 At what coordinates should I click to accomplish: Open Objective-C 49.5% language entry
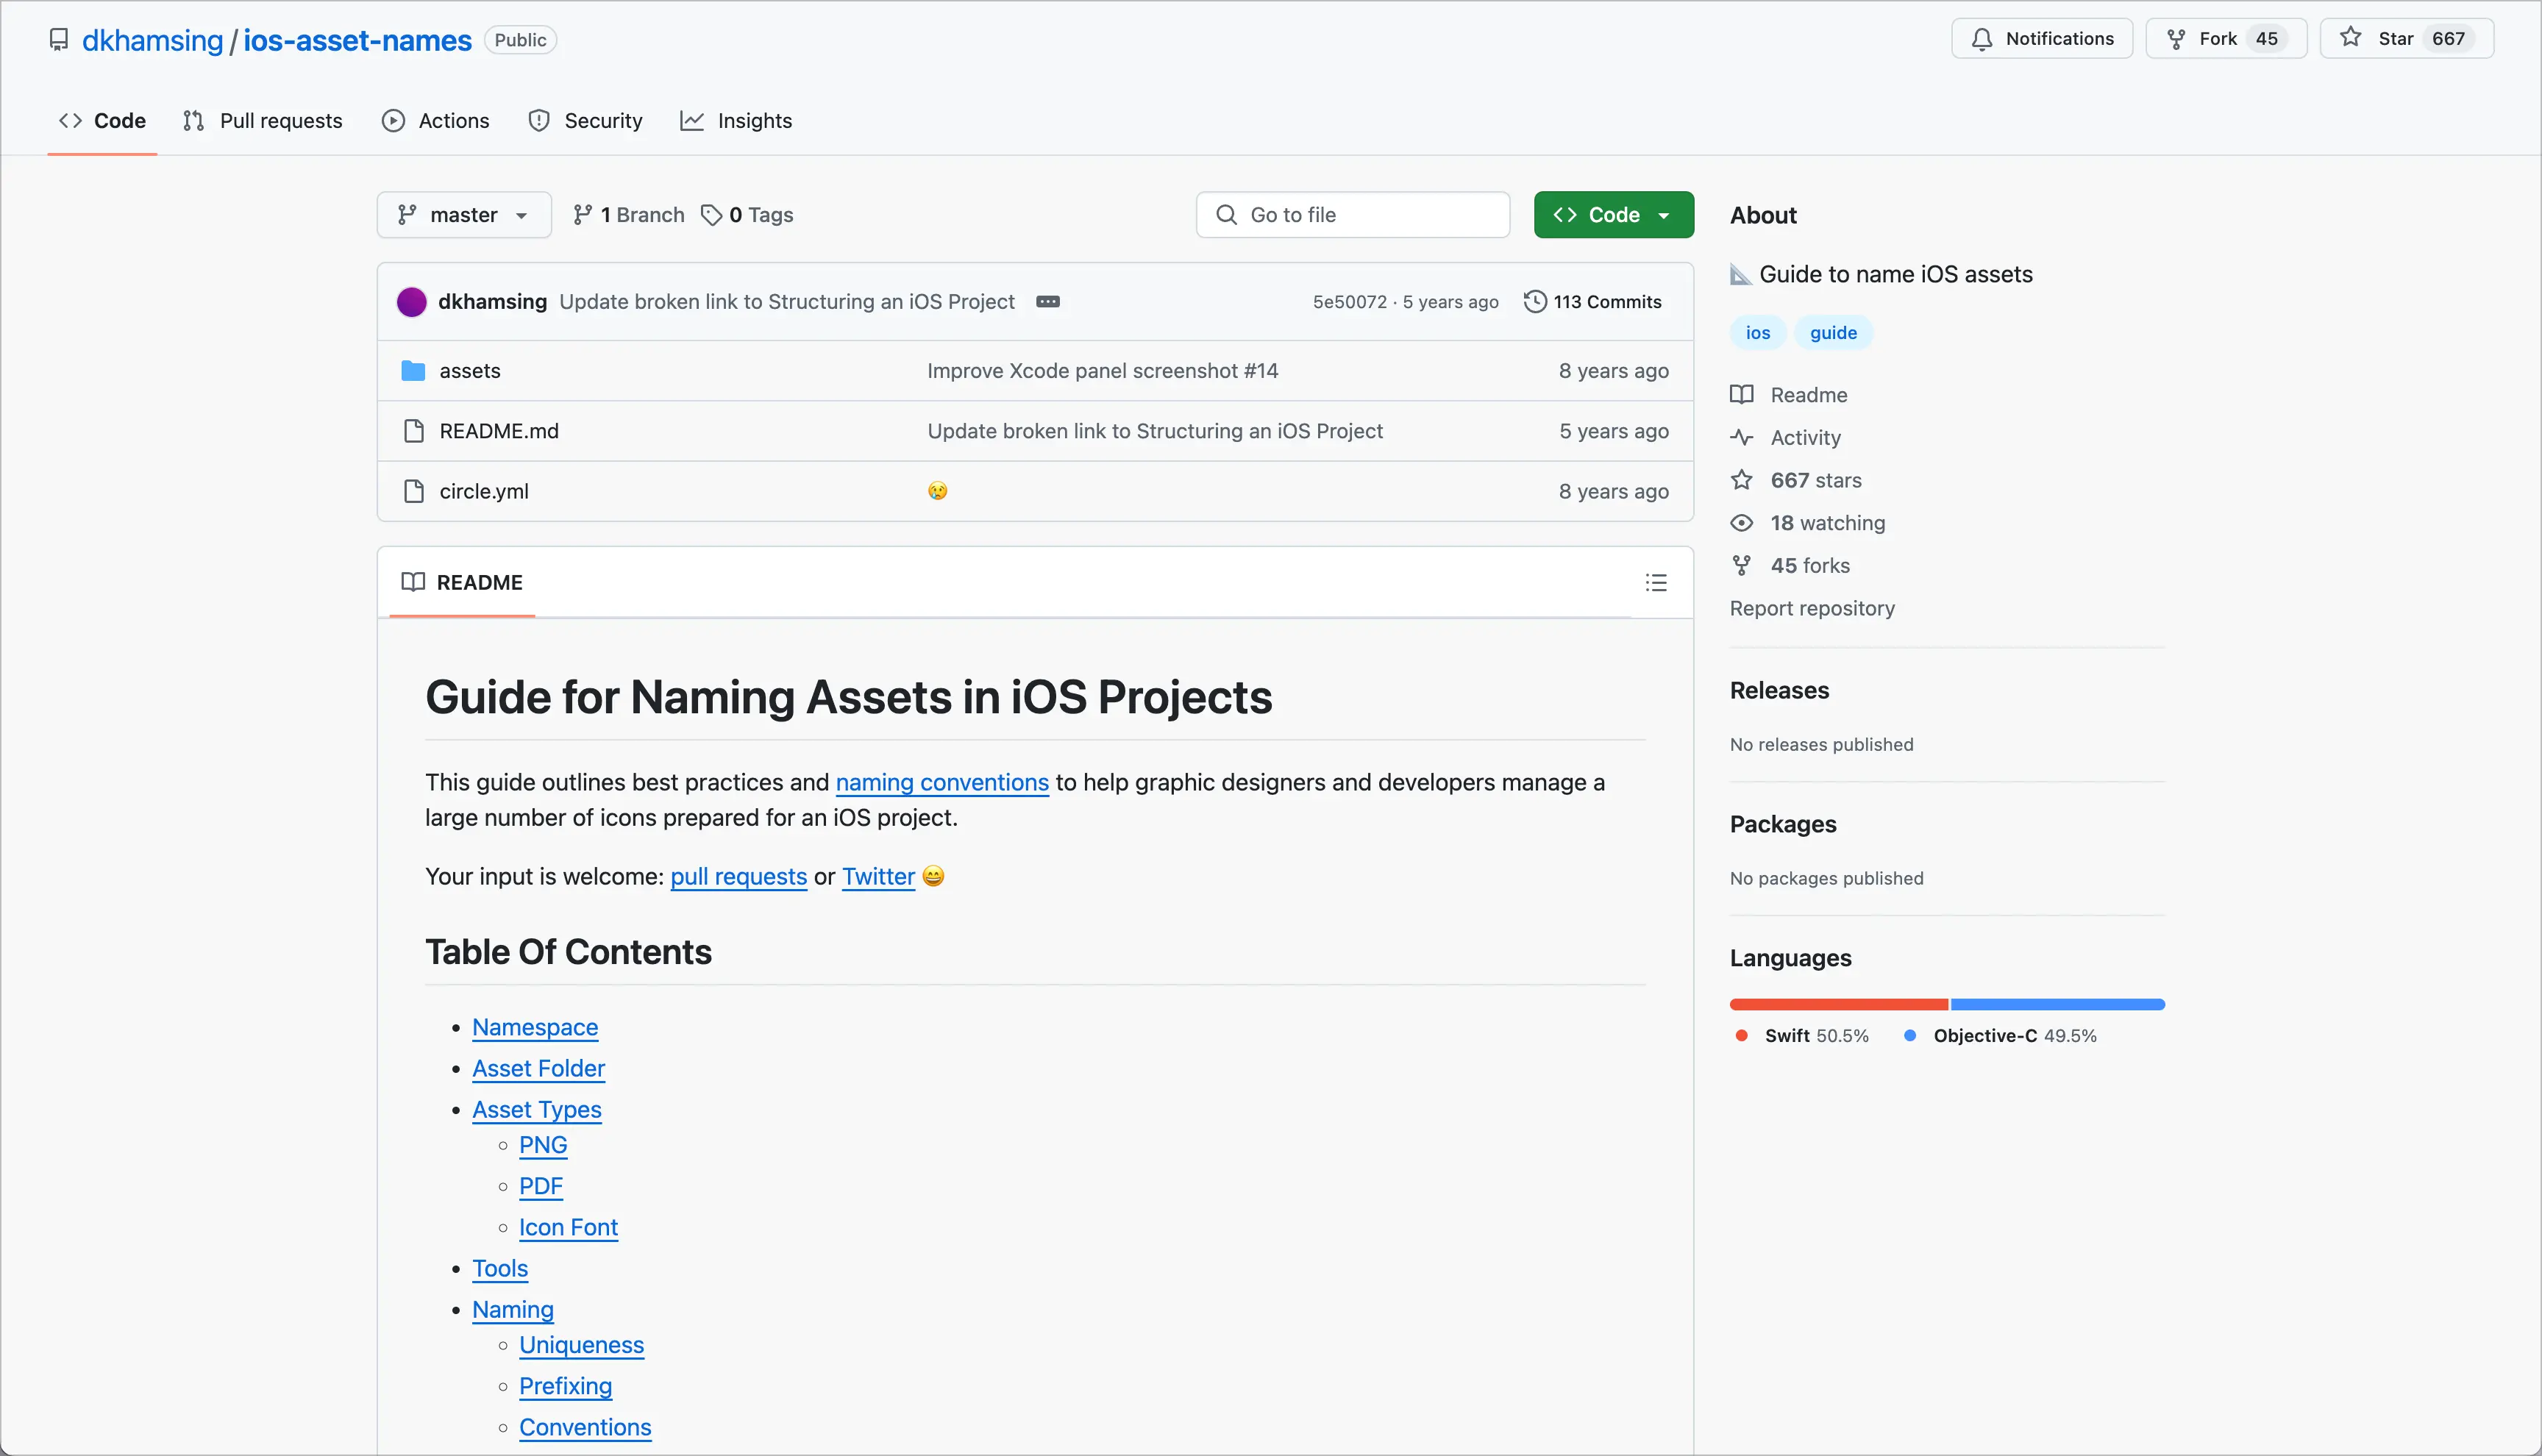pyautogui.click(x=2001, y=1035)
